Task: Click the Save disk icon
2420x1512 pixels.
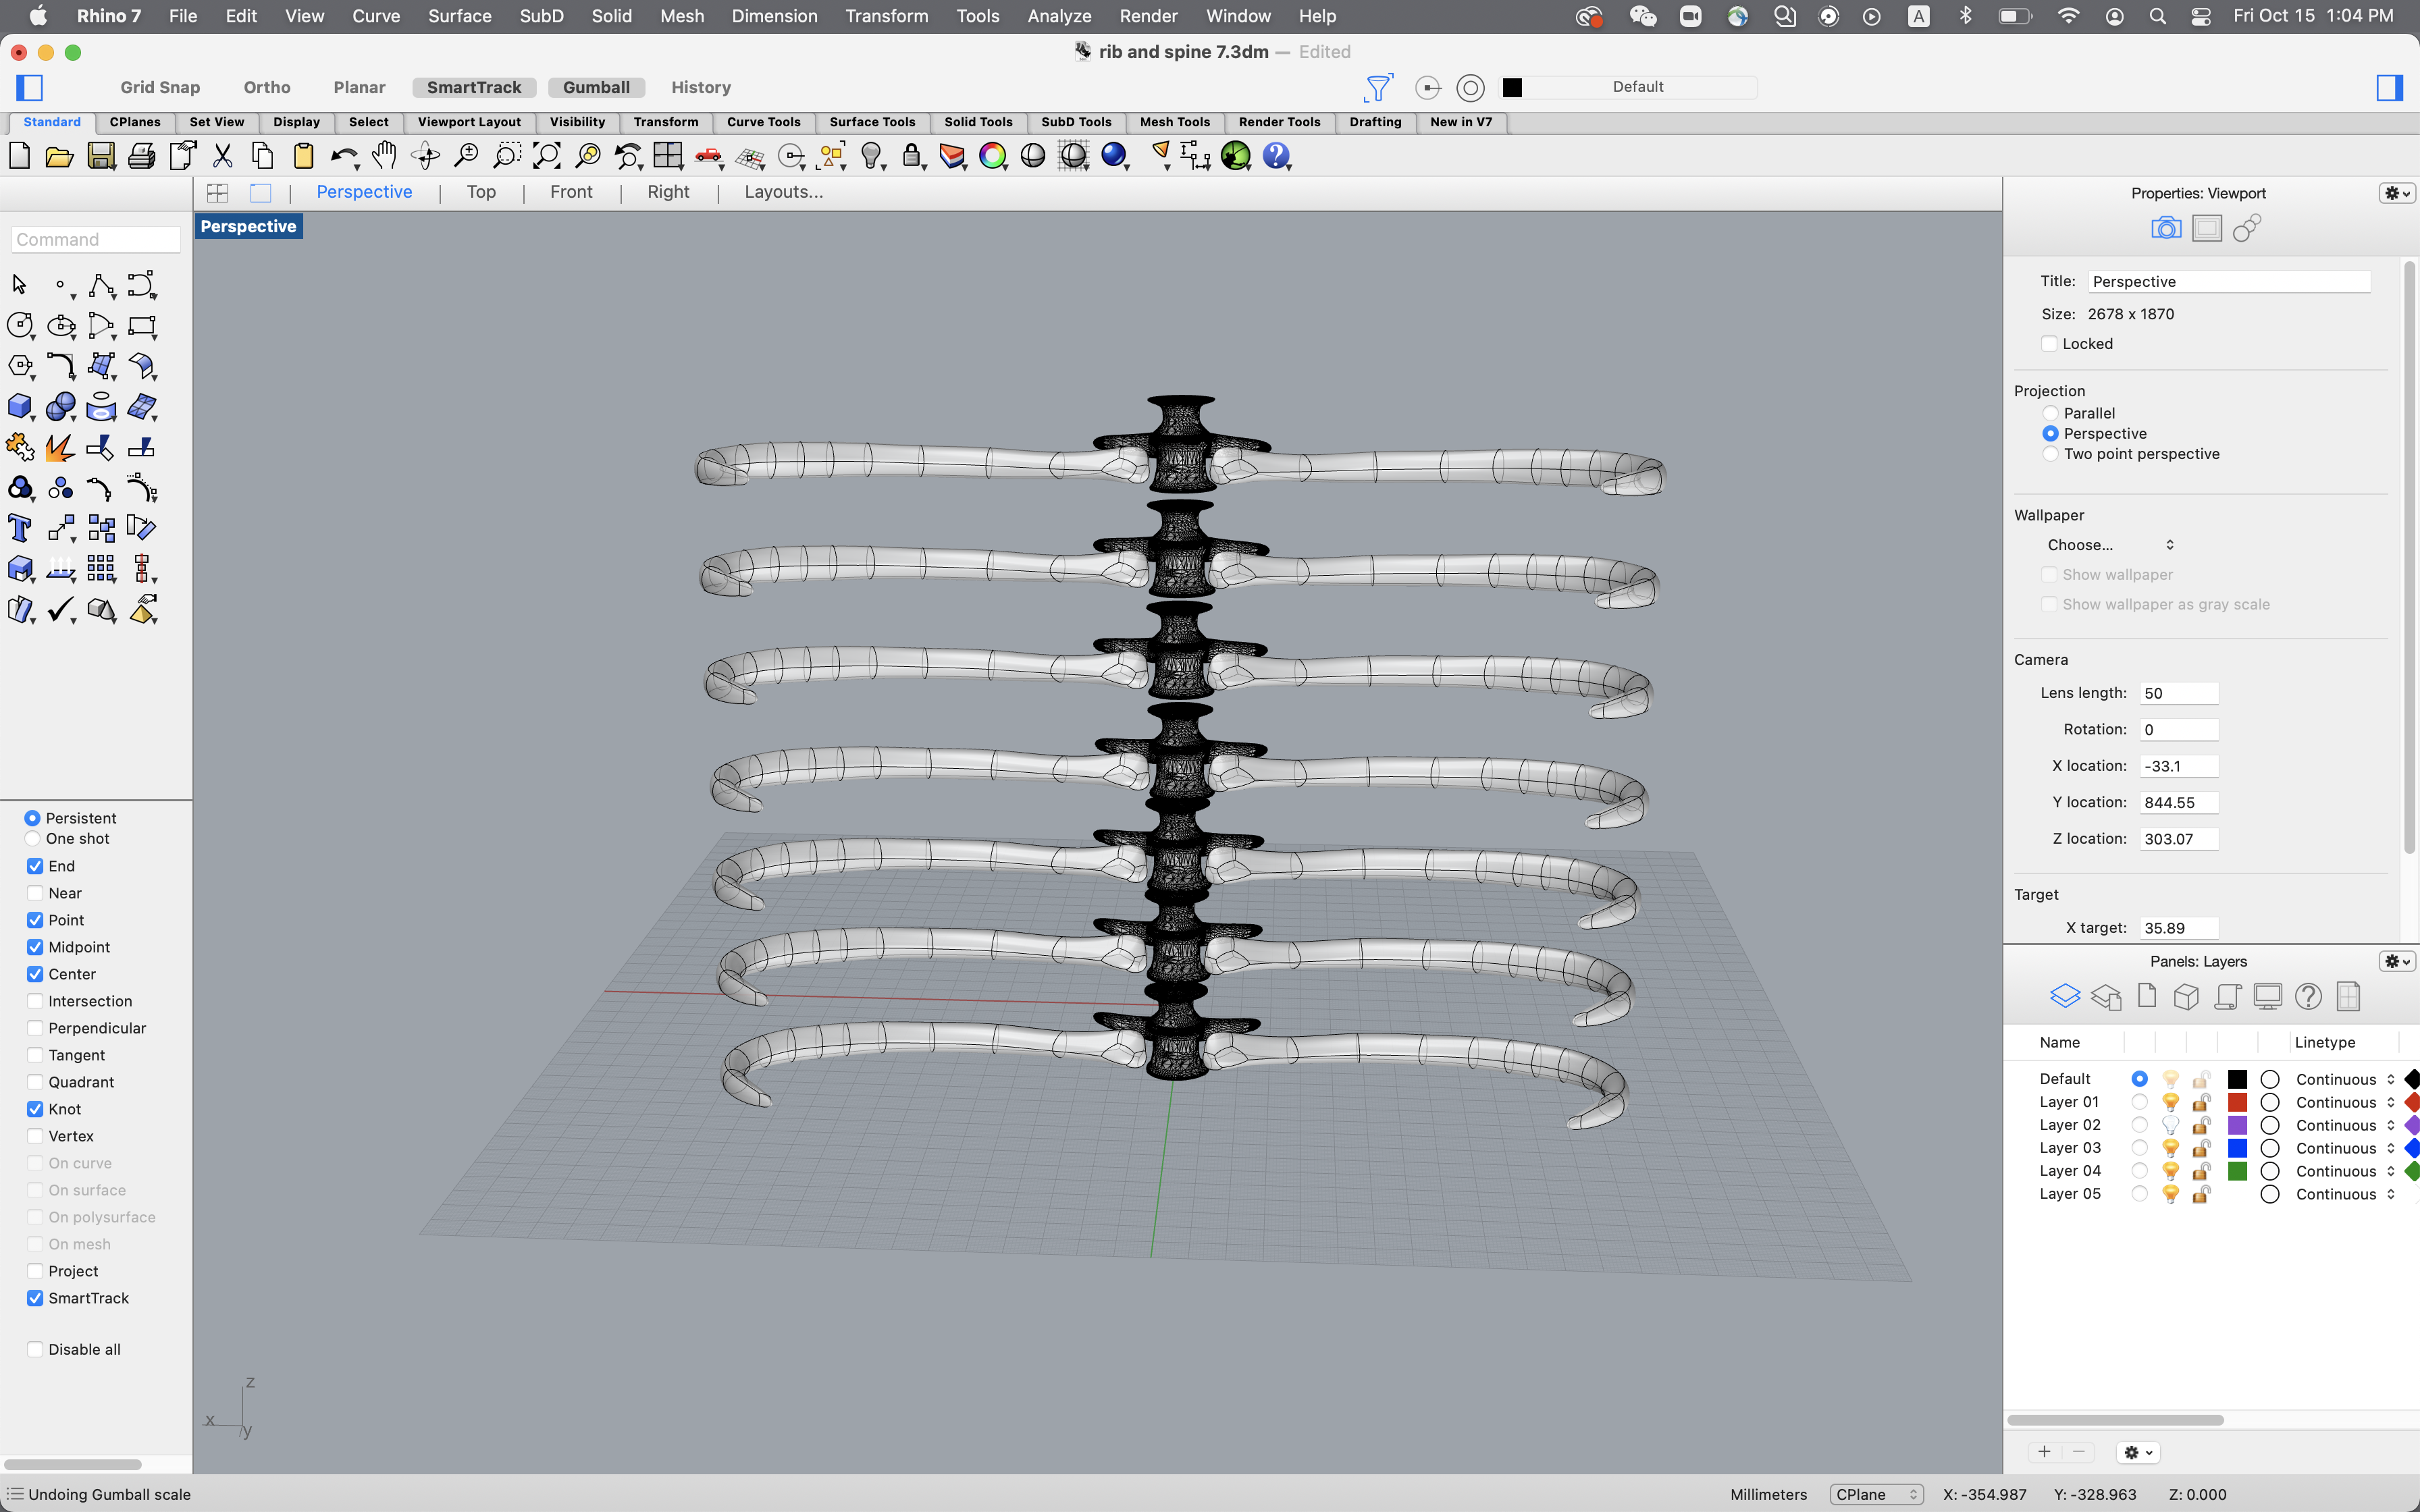Action: pos(101,156)
